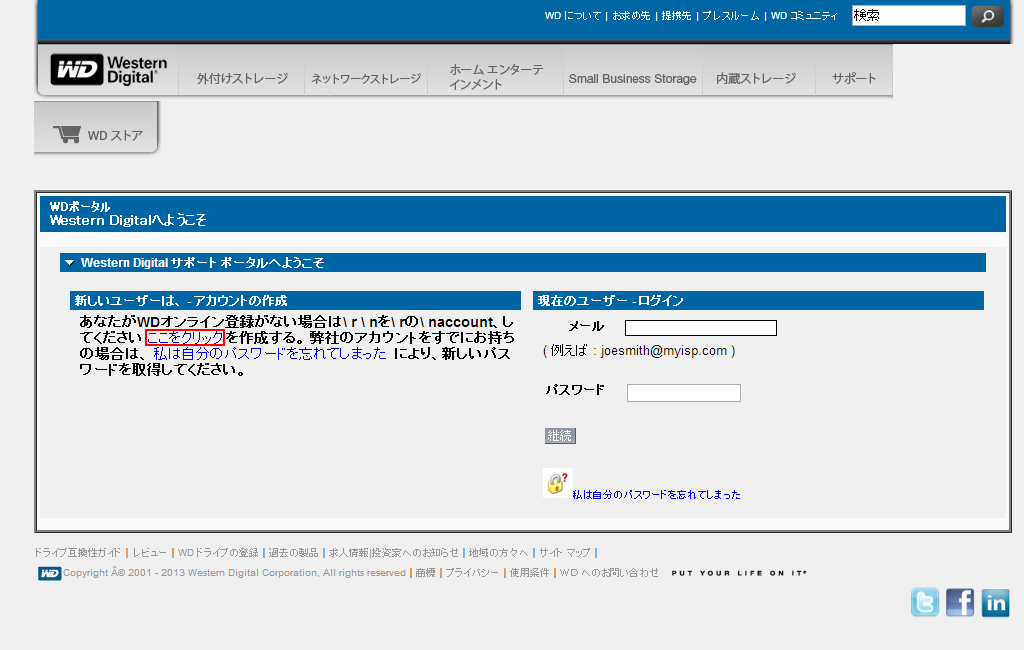Screen dimensions: 1024x650
Task: Open the 求人情報 footer link
Action: (x=349, y=553)
